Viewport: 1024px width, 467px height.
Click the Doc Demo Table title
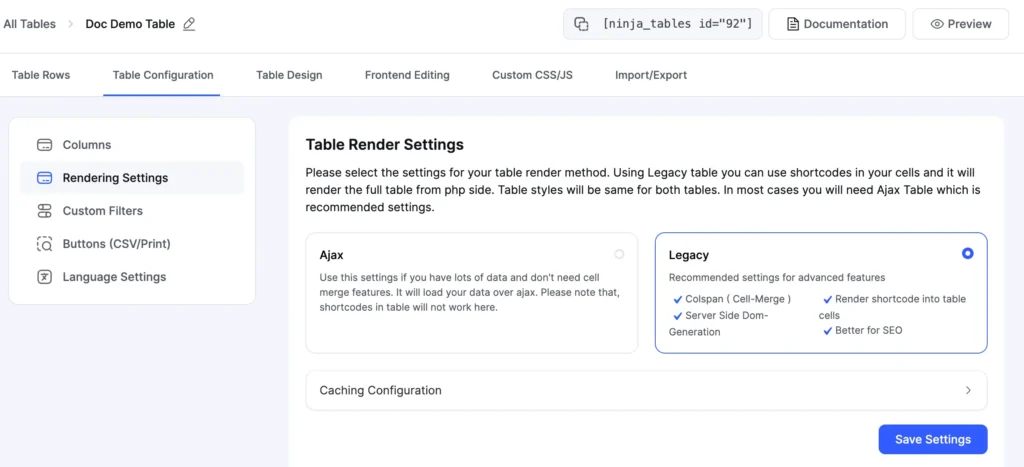(x=130, y=24)
